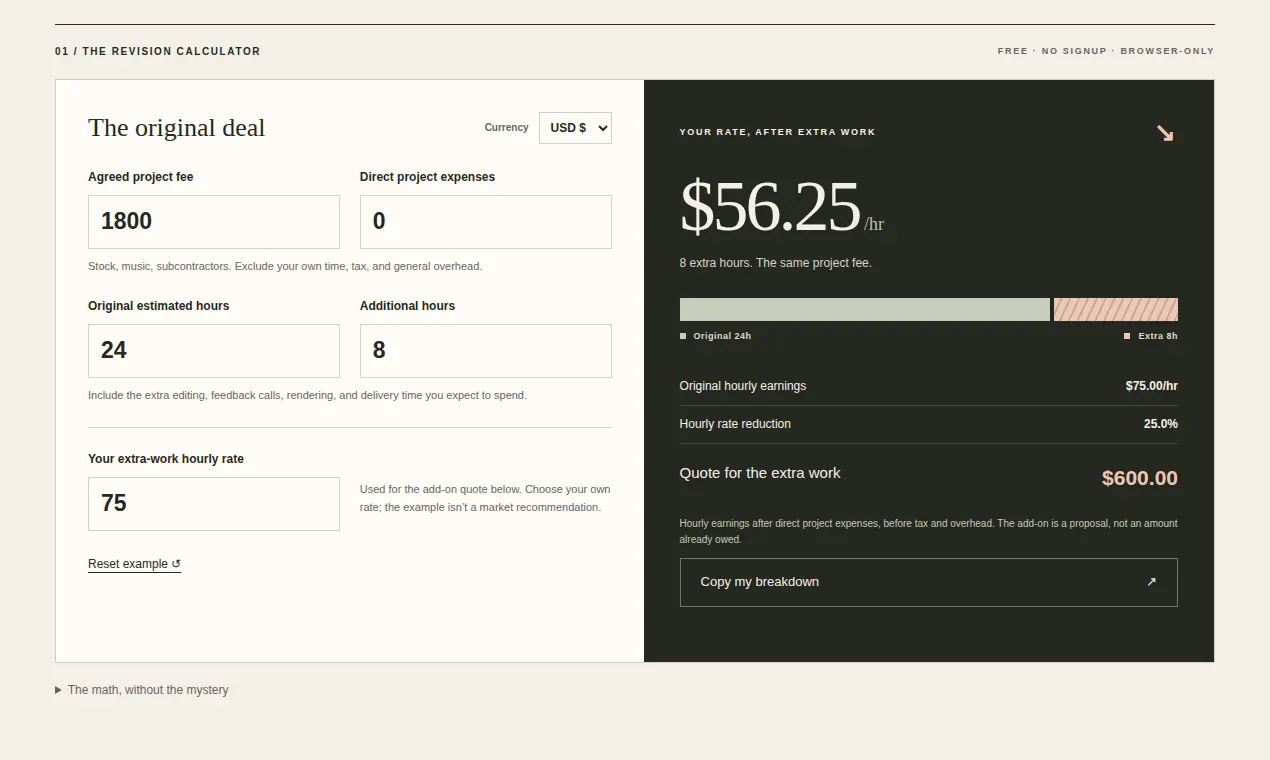Click the Copy my breakdown button

928,582
